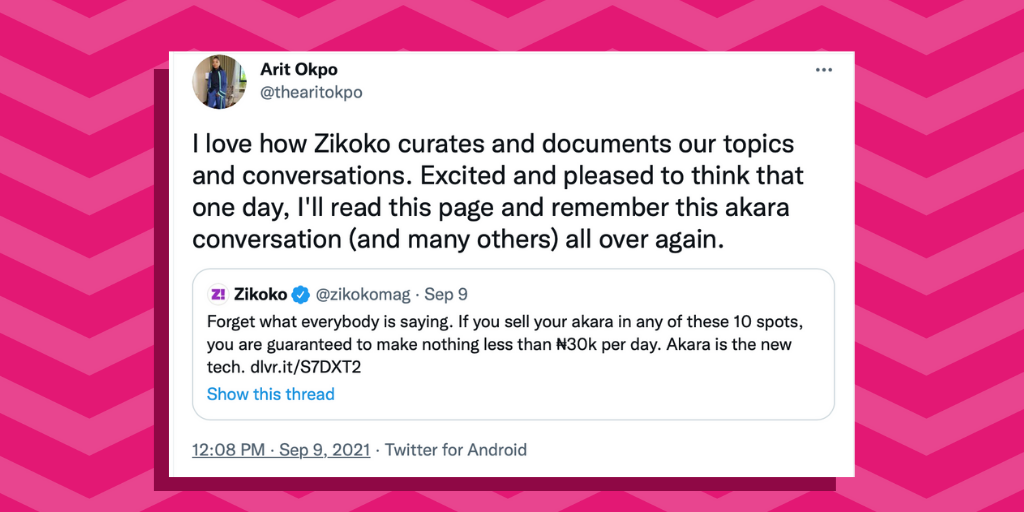Image resolution: width=1024 pixels, height=512 pixels.
Task: Click the @thearitokpo handle
Action: pyautogui.click(x=311, y=92)
